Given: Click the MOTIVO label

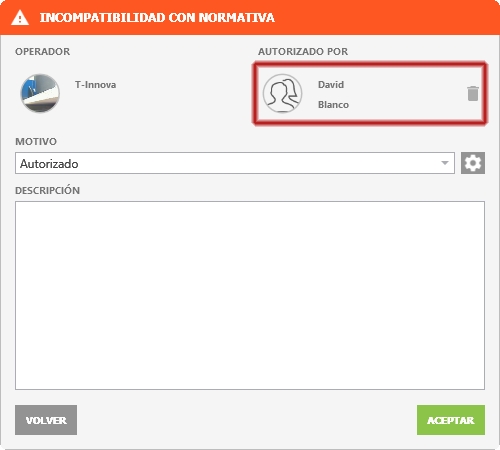Looking at the screenshot, I should (36, 142).
